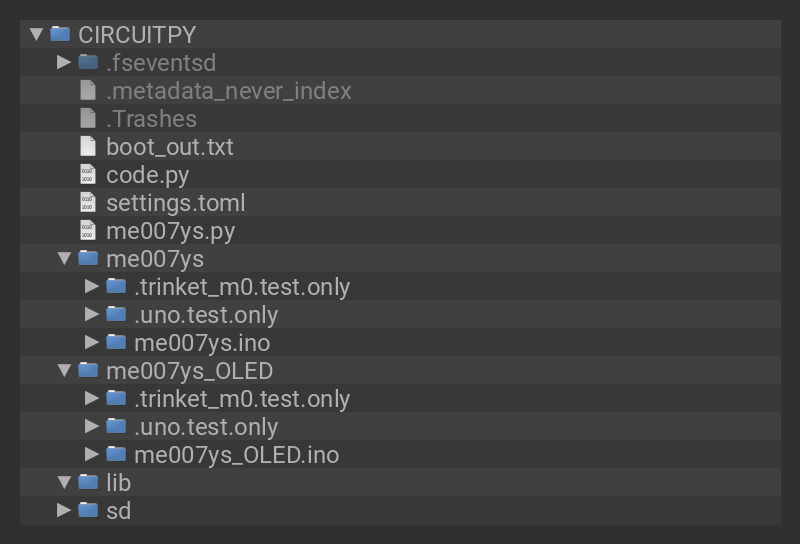The width and height of the screenshot is (800, 544).
Task: Collapse the lib folder
Action: (x=64, y=483)
